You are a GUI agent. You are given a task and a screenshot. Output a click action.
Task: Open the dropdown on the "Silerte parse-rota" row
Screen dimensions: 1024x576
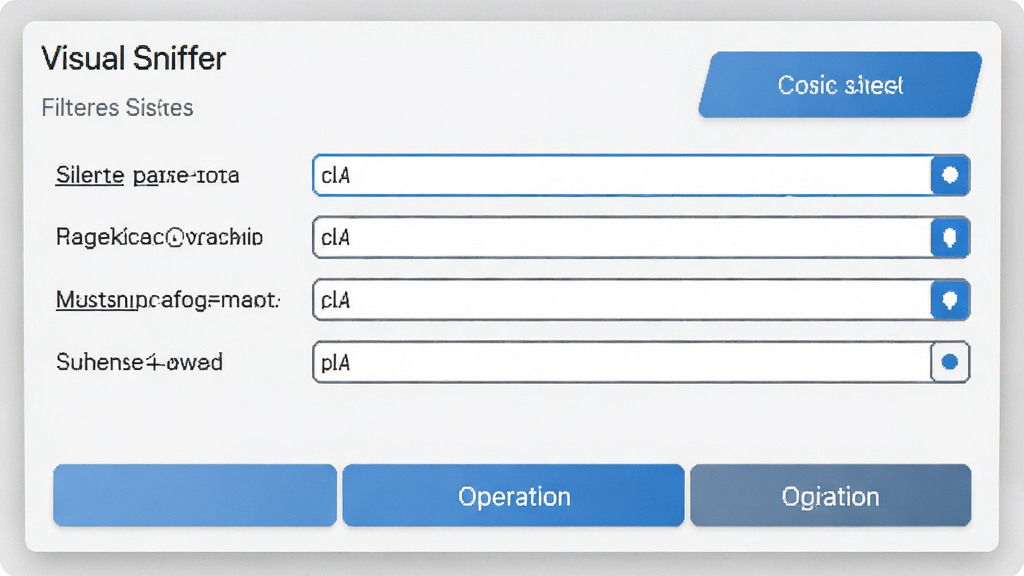[950, 175]
